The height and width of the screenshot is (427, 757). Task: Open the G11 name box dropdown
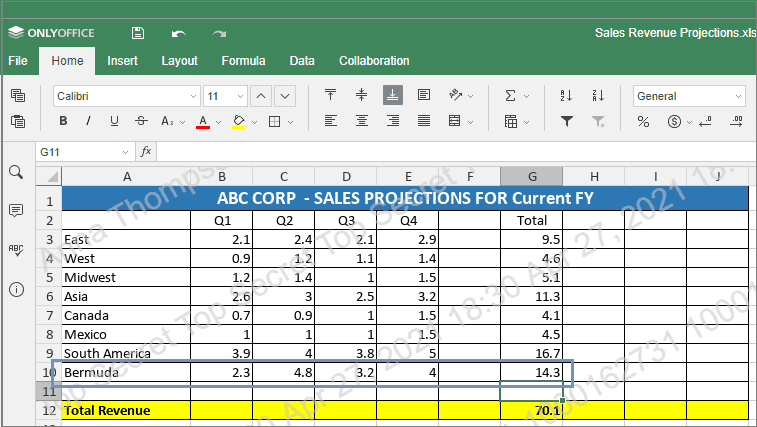tap(126, 153)
